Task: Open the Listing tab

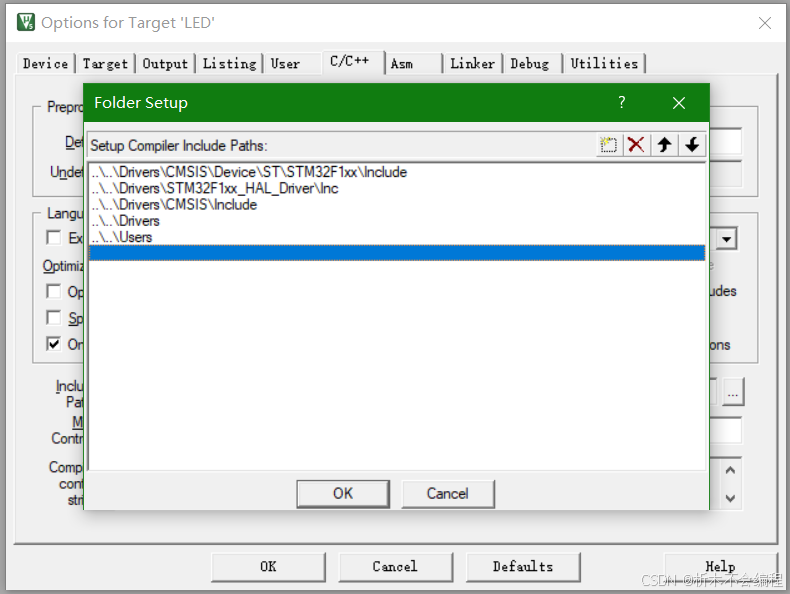Action: click(x=229, y=63)
